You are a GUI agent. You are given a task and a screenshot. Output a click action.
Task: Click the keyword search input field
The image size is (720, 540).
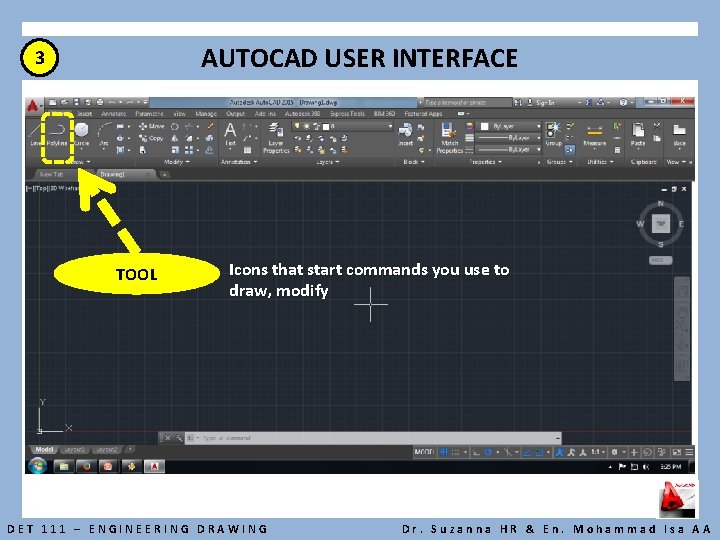tap(466, 102)
